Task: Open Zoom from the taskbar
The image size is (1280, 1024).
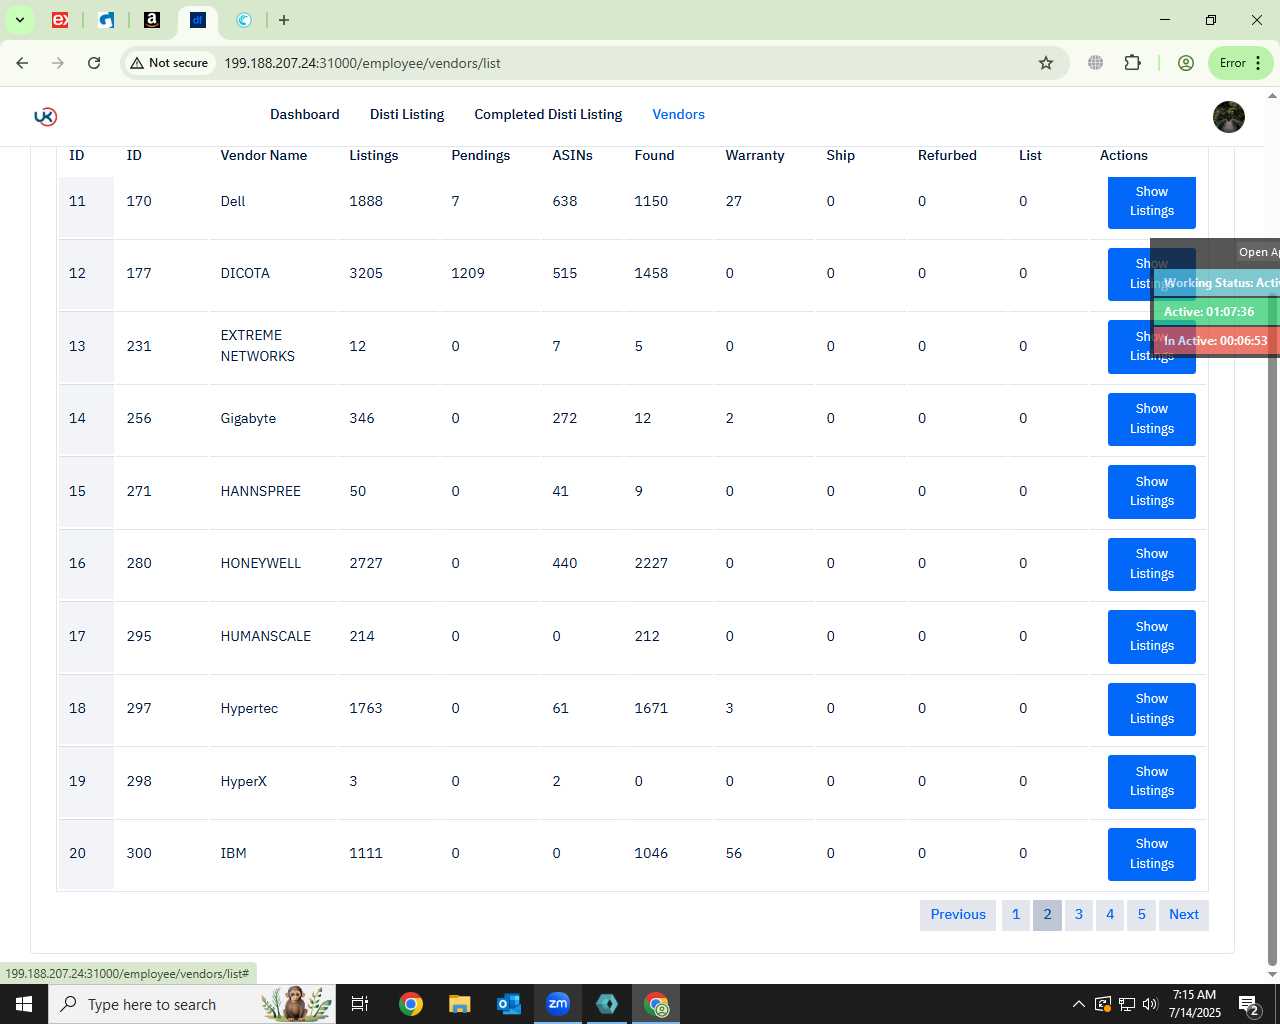Action: [x=558, y=1004]
